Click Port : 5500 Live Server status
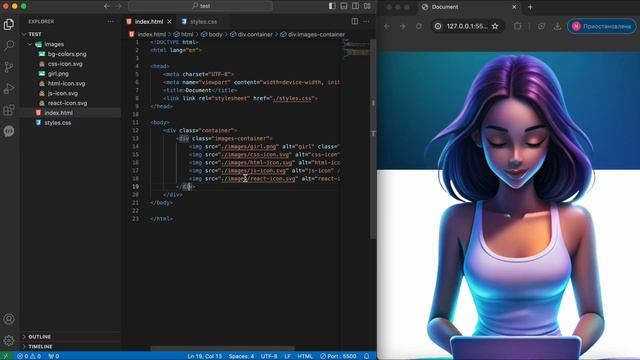This screenshot has height=360, width=640. (338, 356)
